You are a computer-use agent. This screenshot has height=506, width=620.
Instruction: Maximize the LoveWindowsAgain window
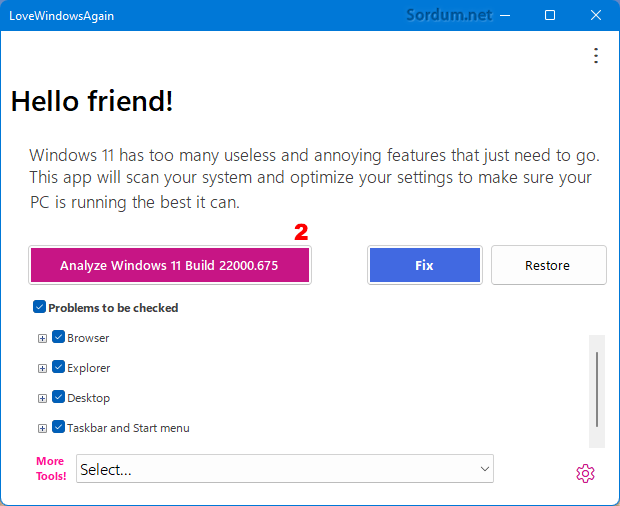pyautogui.click(x=550, y=15)
